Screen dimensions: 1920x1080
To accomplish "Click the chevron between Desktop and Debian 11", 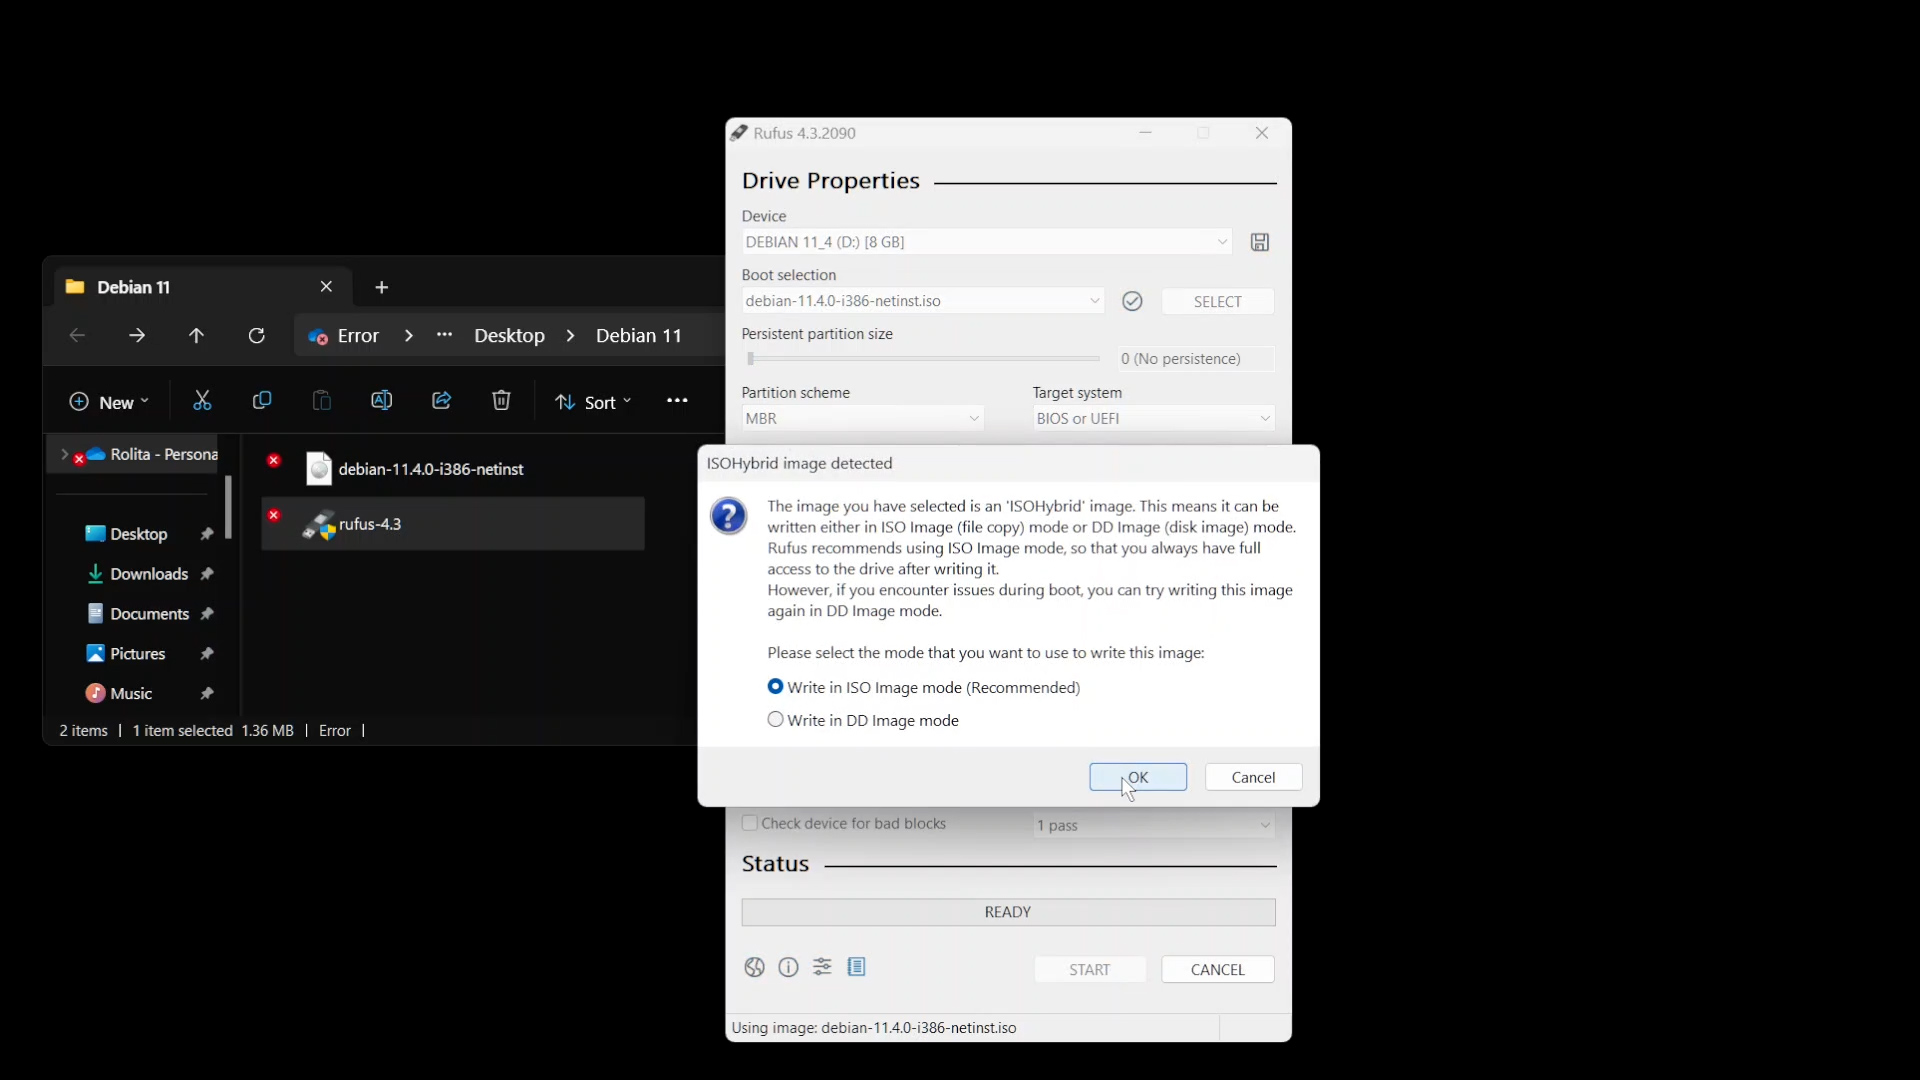I will 570,336.
